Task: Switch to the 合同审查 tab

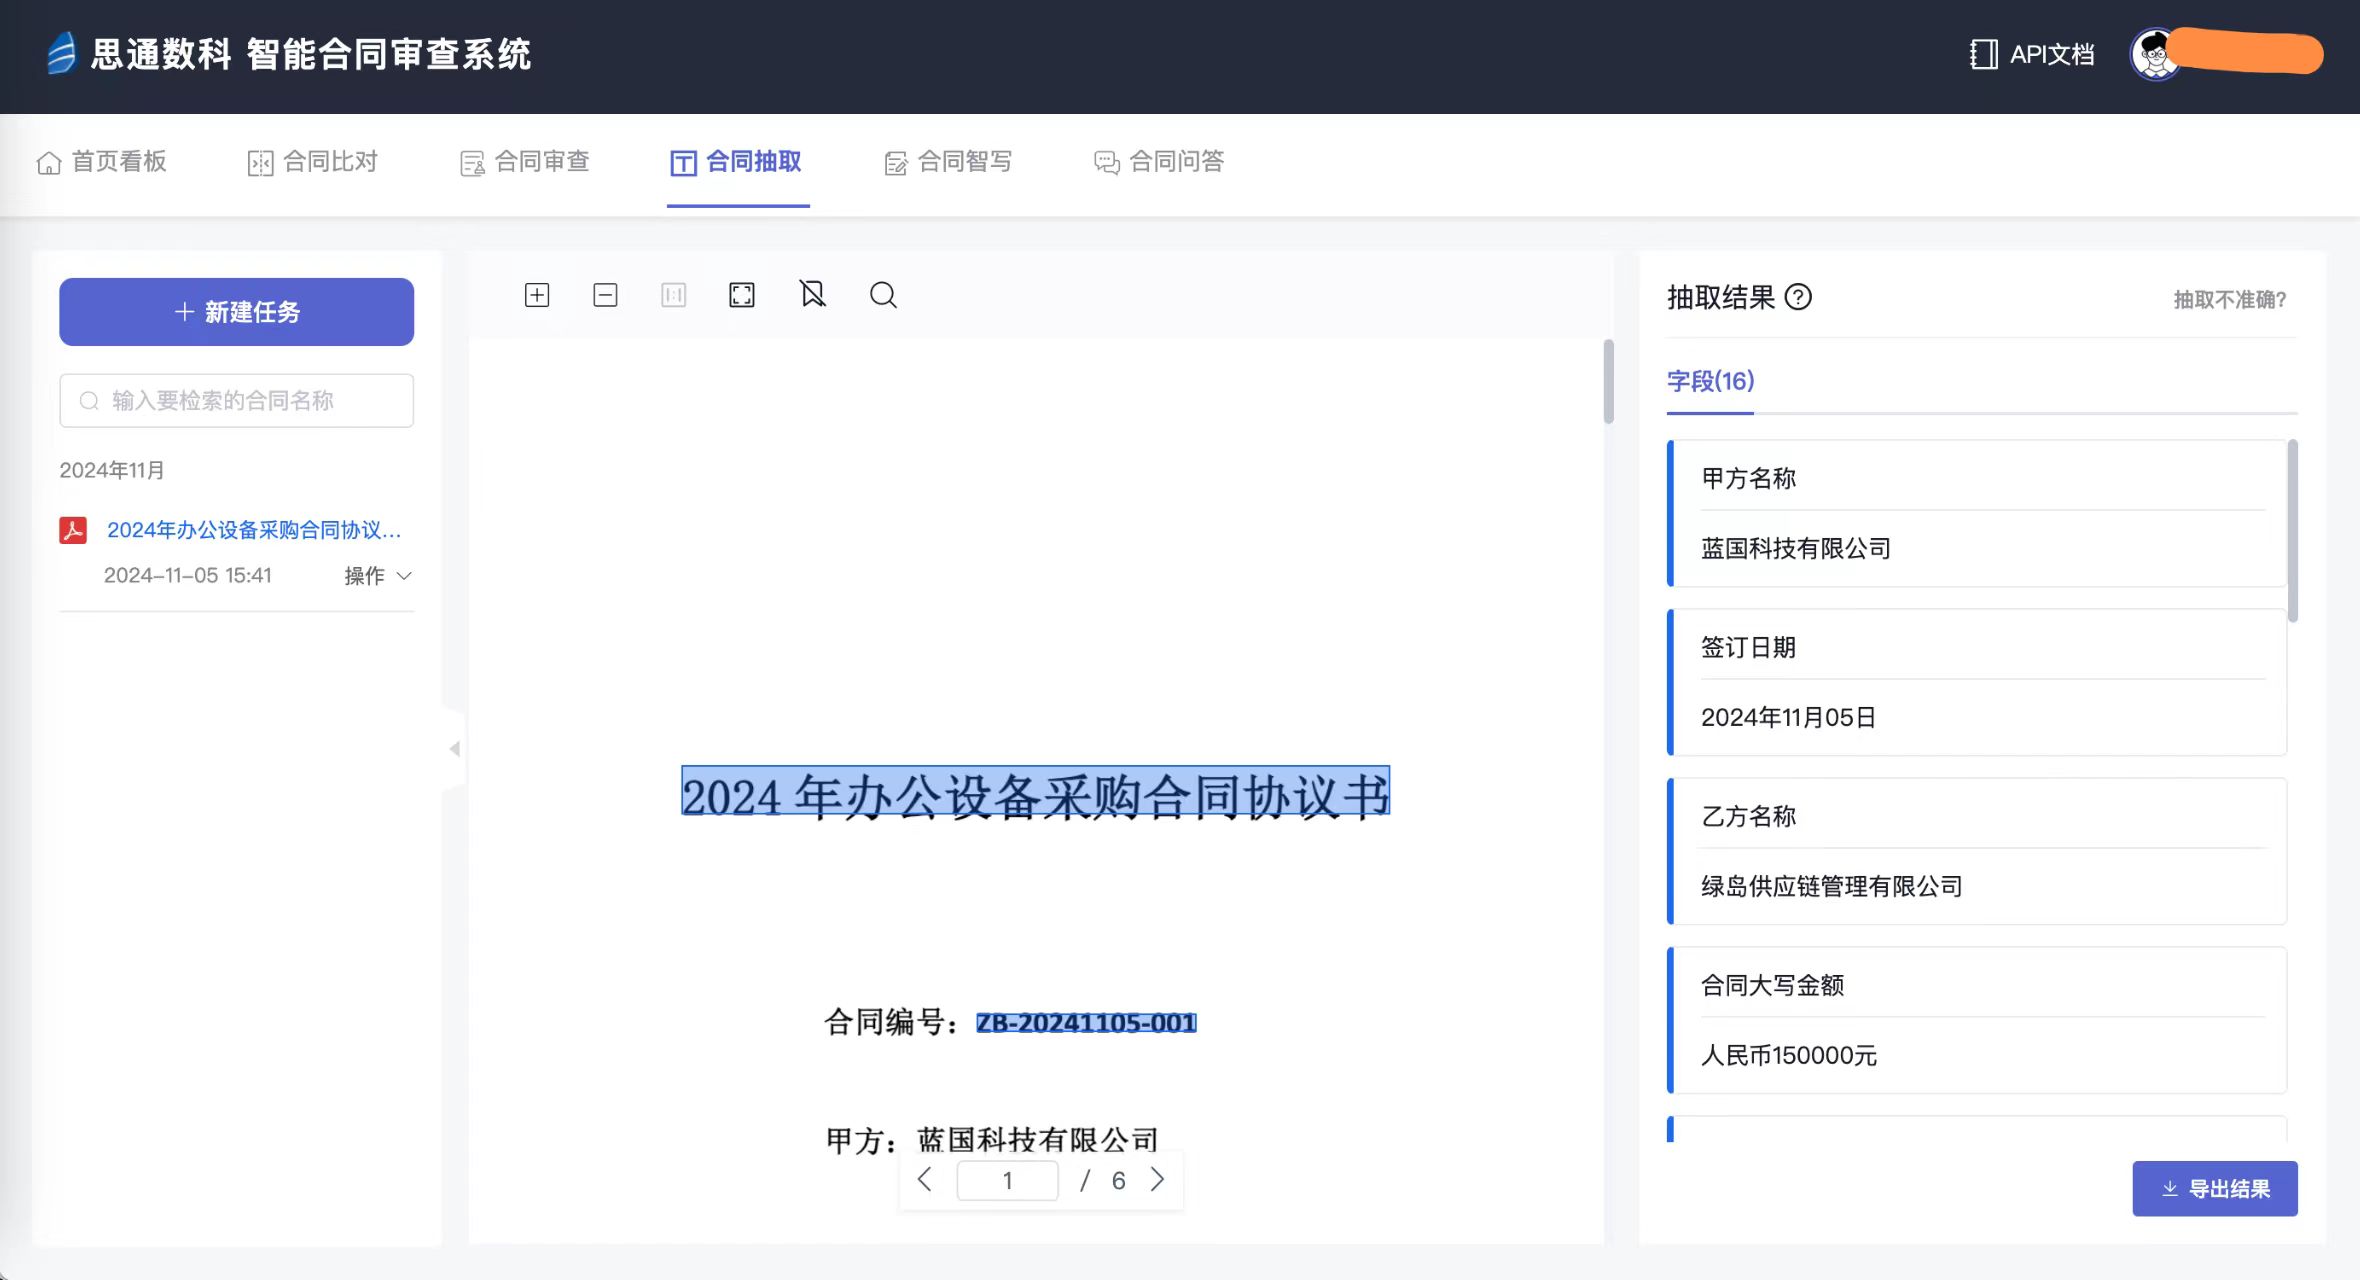Action: click(x=525, y=162)
